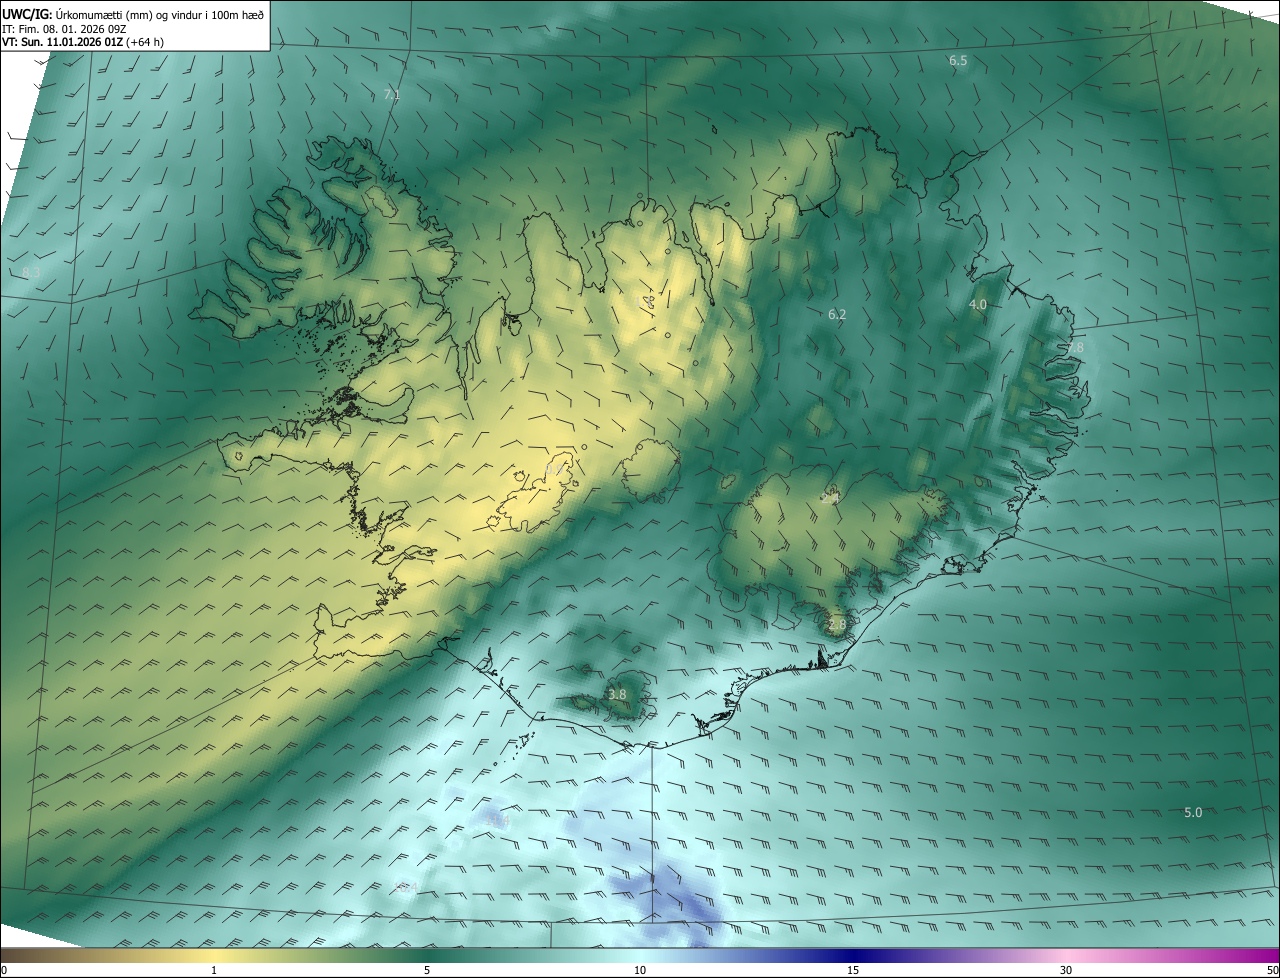Image resolution: width=1280 pixels, height=978 pixels.
Task: Click the magenta end of the colour bar
Action: click(x=1270, y=955)
